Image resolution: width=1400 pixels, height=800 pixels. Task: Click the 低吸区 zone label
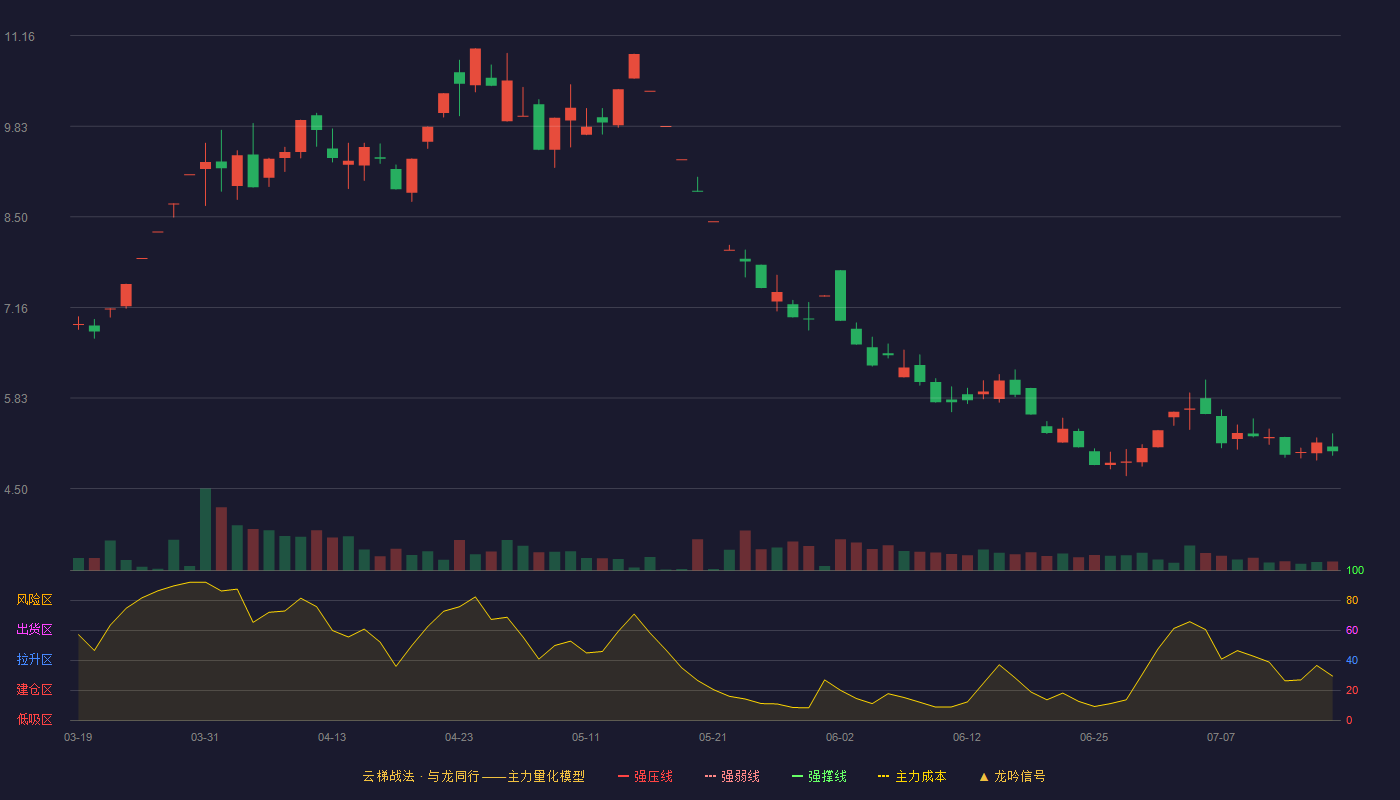click(x=34, y=719)
